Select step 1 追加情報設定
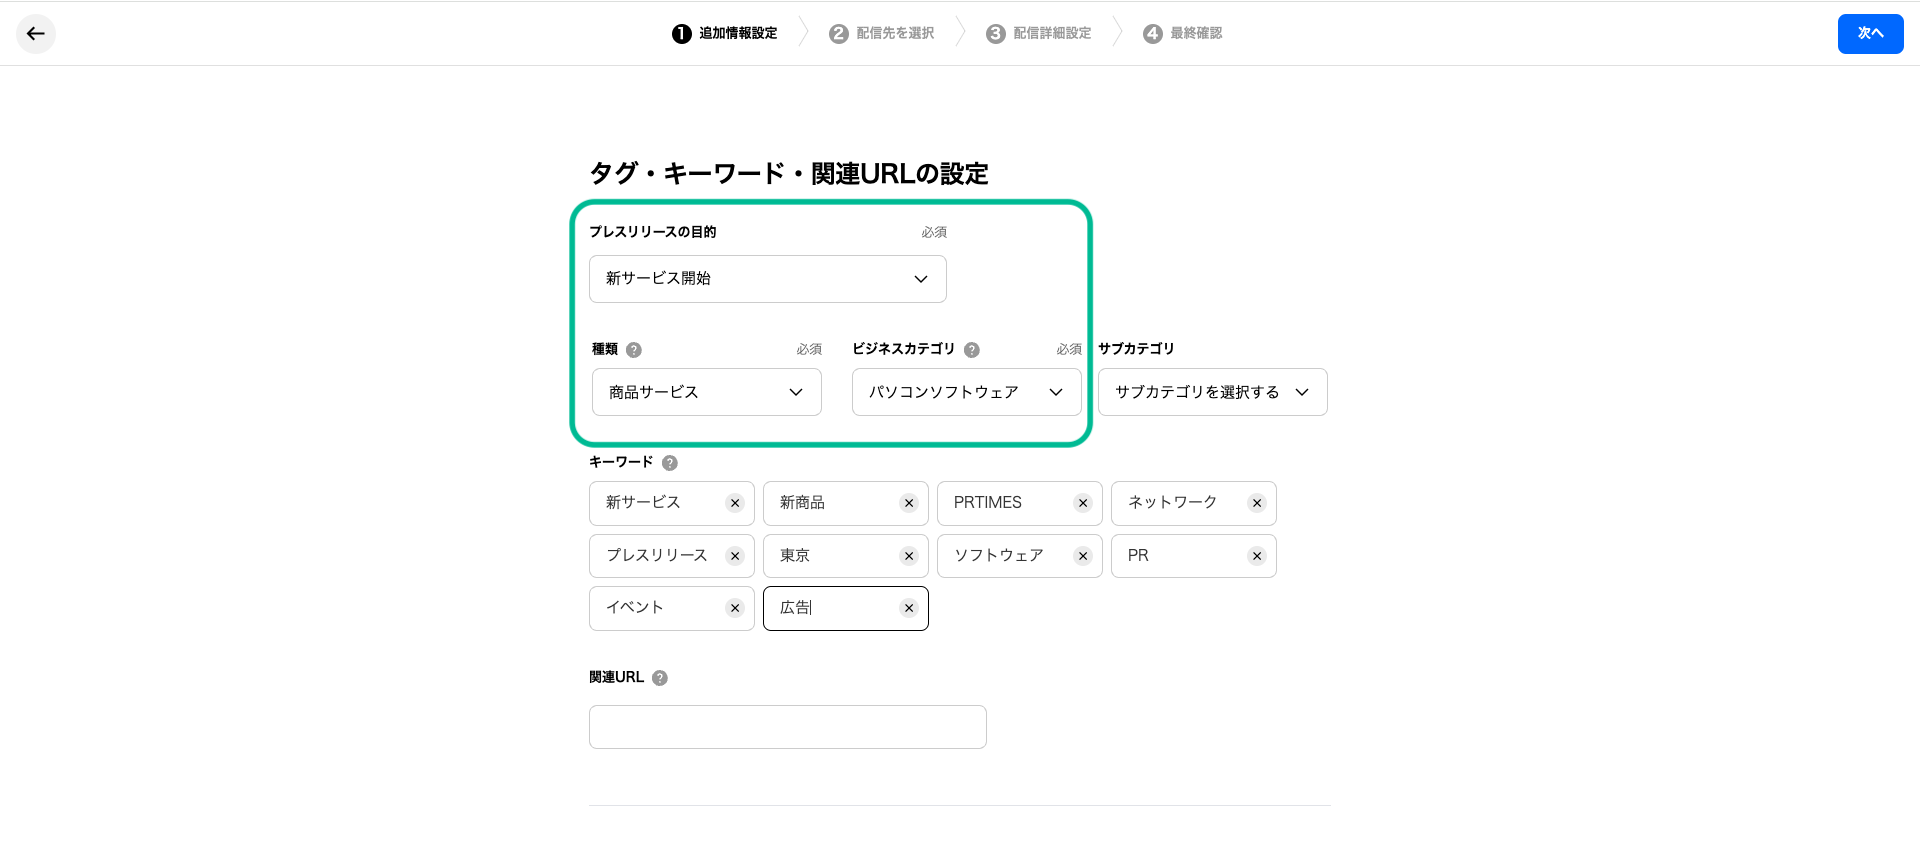The image size is (1920, 850). [725, 34]
